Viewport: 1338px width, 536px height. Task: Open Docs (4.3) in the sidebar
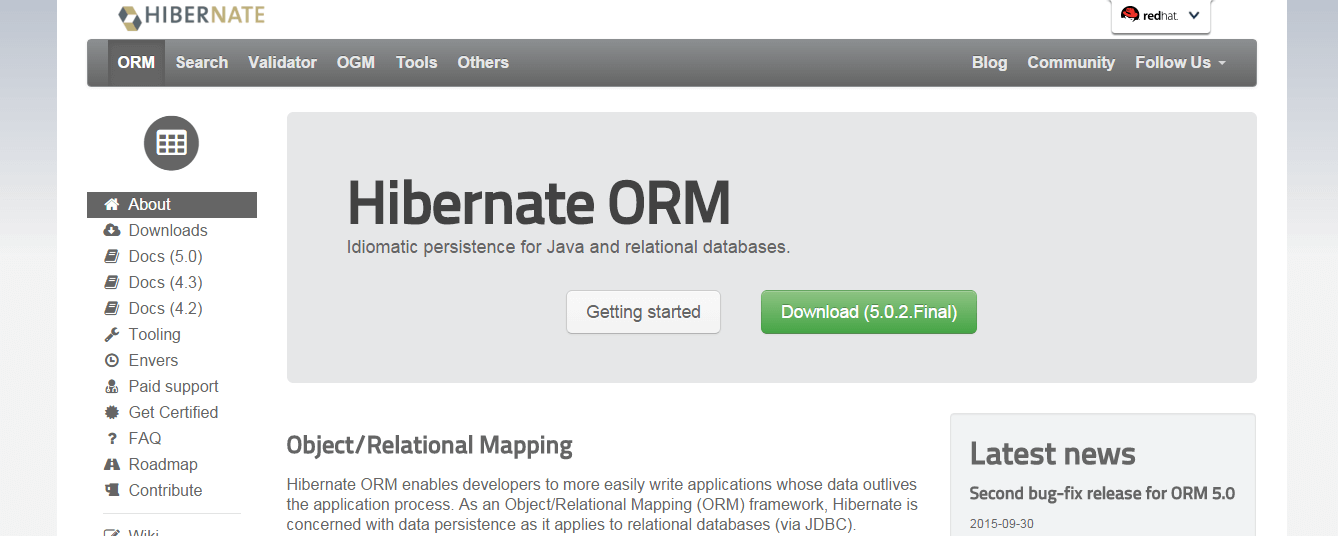tap(165, 282)
